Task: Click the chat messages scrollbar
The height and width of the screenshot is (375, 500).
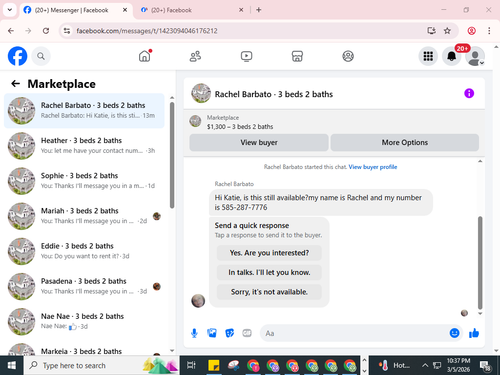Action: pyautogui.click(x=480, y=263)
